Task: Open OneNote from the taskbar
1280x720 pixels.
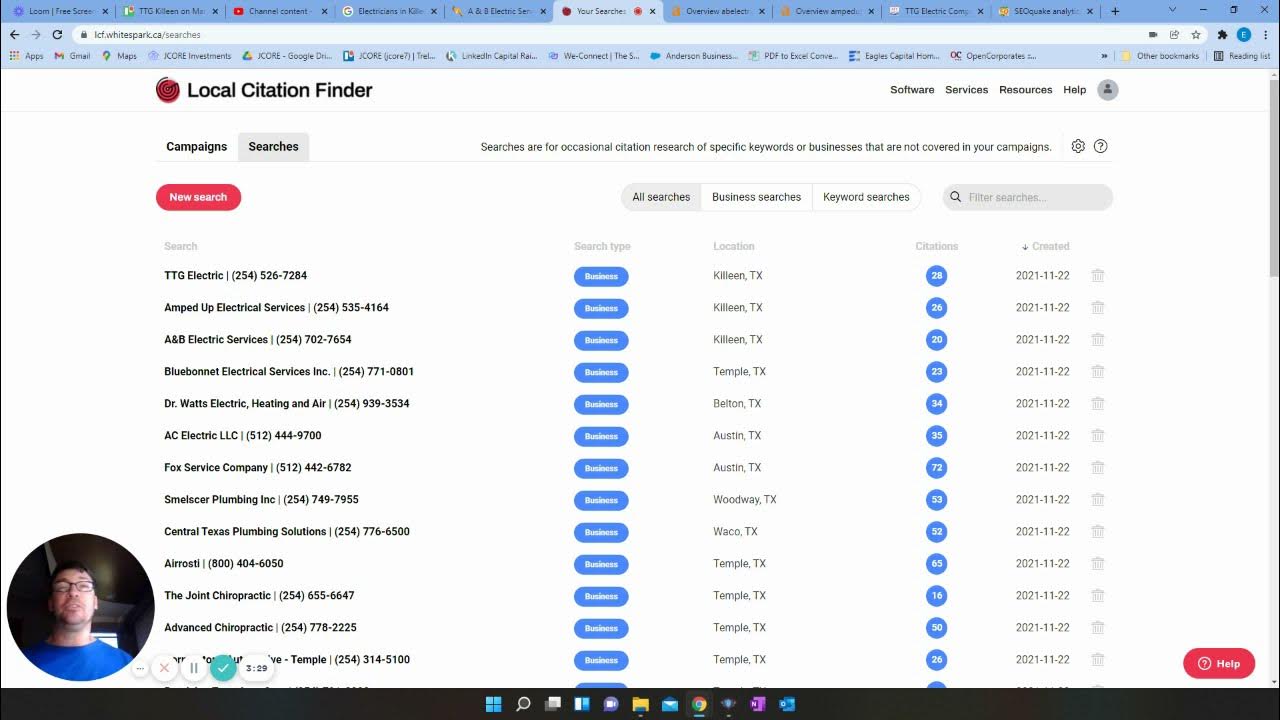Action: click(x=757, y=704)
